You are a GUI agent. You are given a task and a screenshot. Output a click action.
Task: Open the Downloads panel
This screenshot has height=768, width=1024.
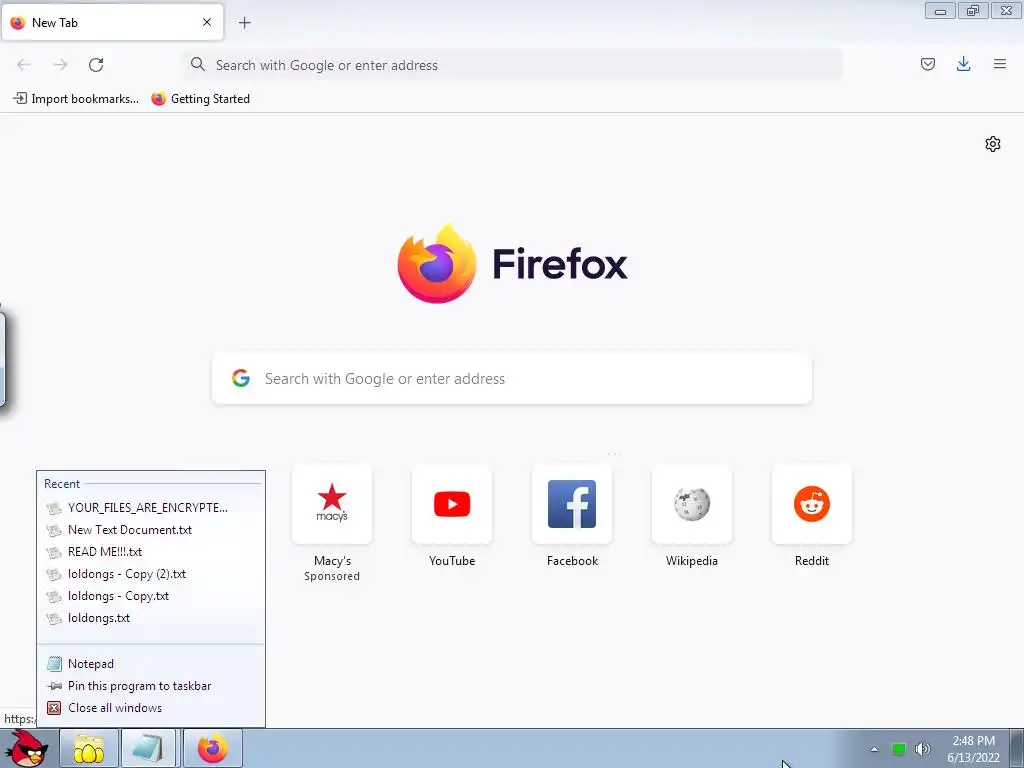pos(963,64)
